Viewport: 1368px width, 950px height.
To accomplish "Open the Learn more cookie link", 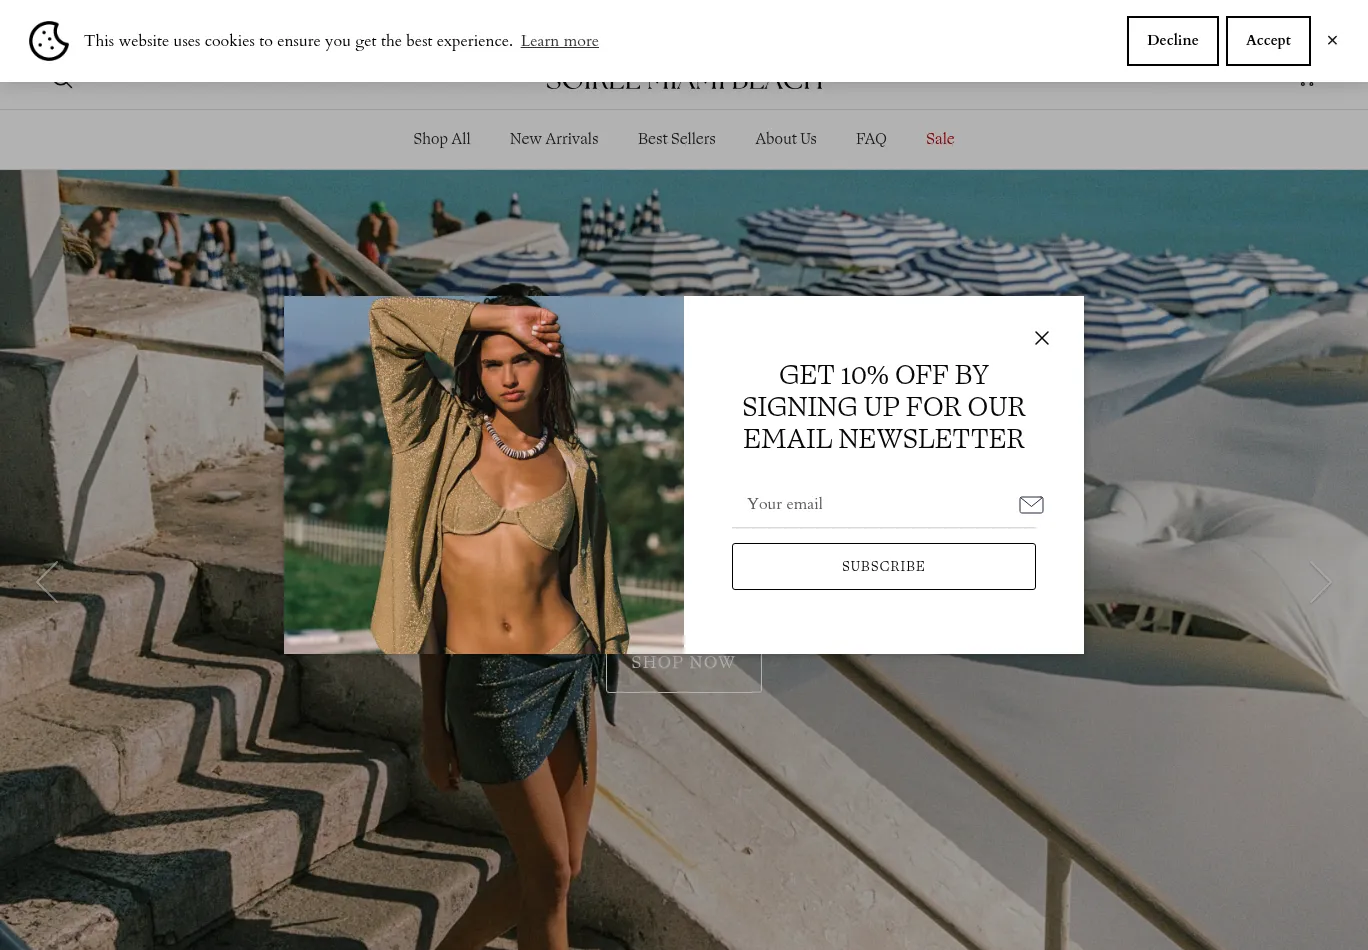I will 559,41.
